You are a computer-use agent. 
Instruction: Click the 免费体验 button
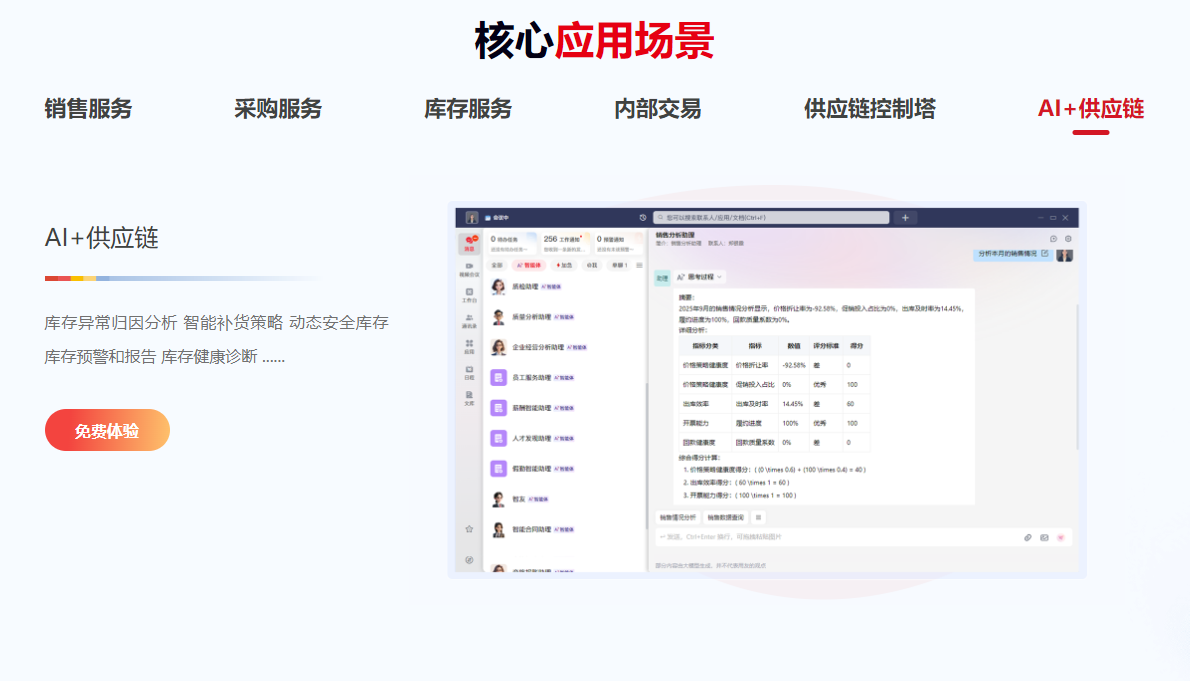107,429
